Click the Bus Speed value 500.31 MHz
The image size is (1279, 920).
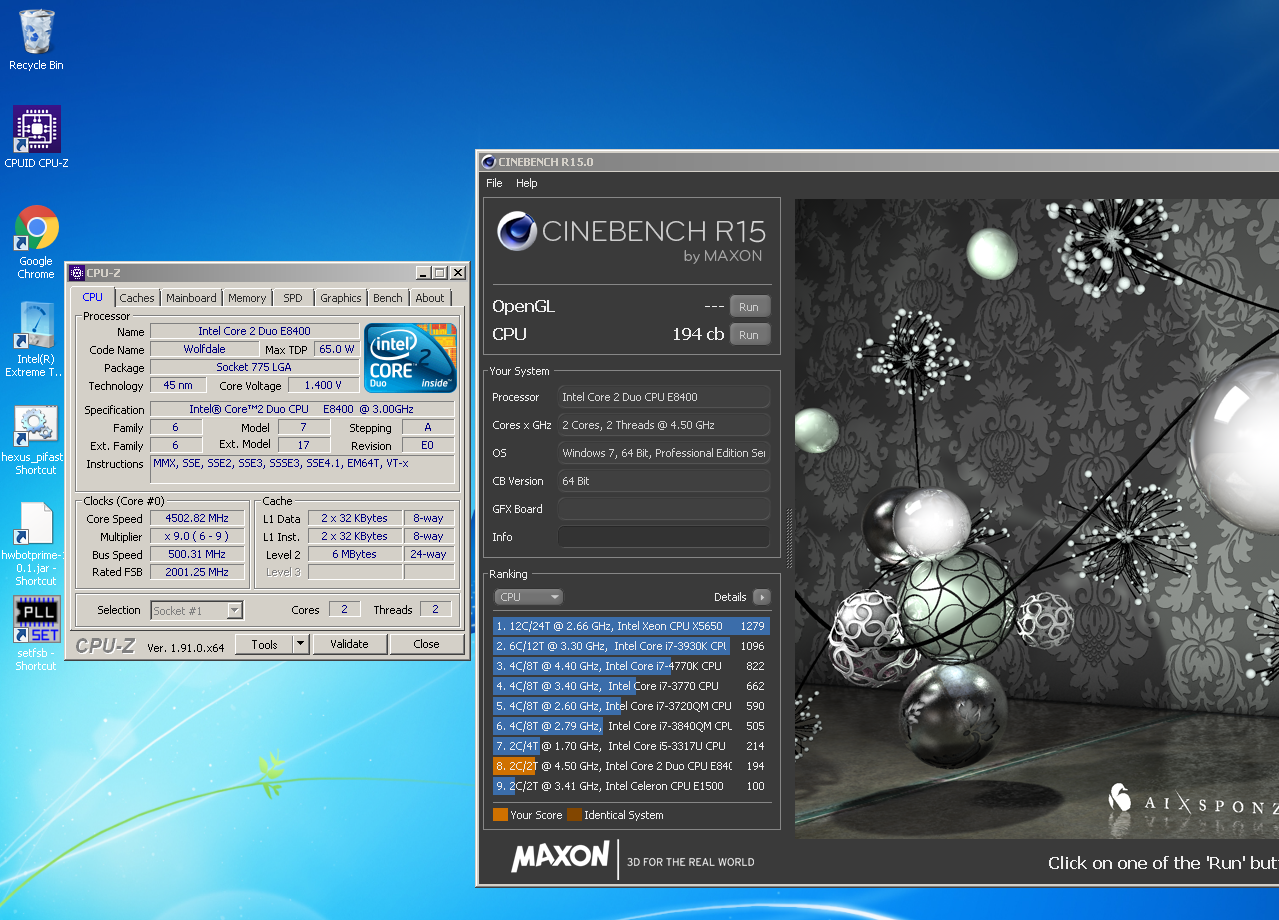point(198,554)
